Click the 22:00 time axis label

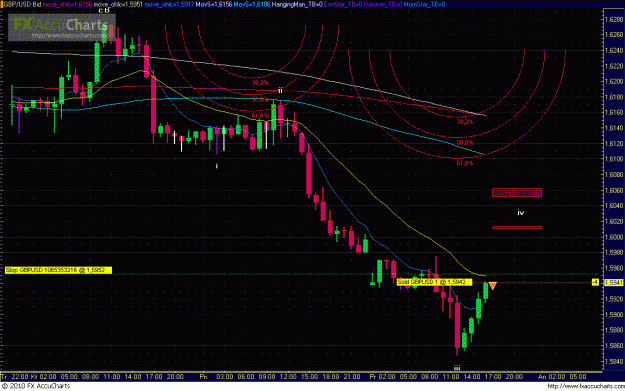(20, 377)
